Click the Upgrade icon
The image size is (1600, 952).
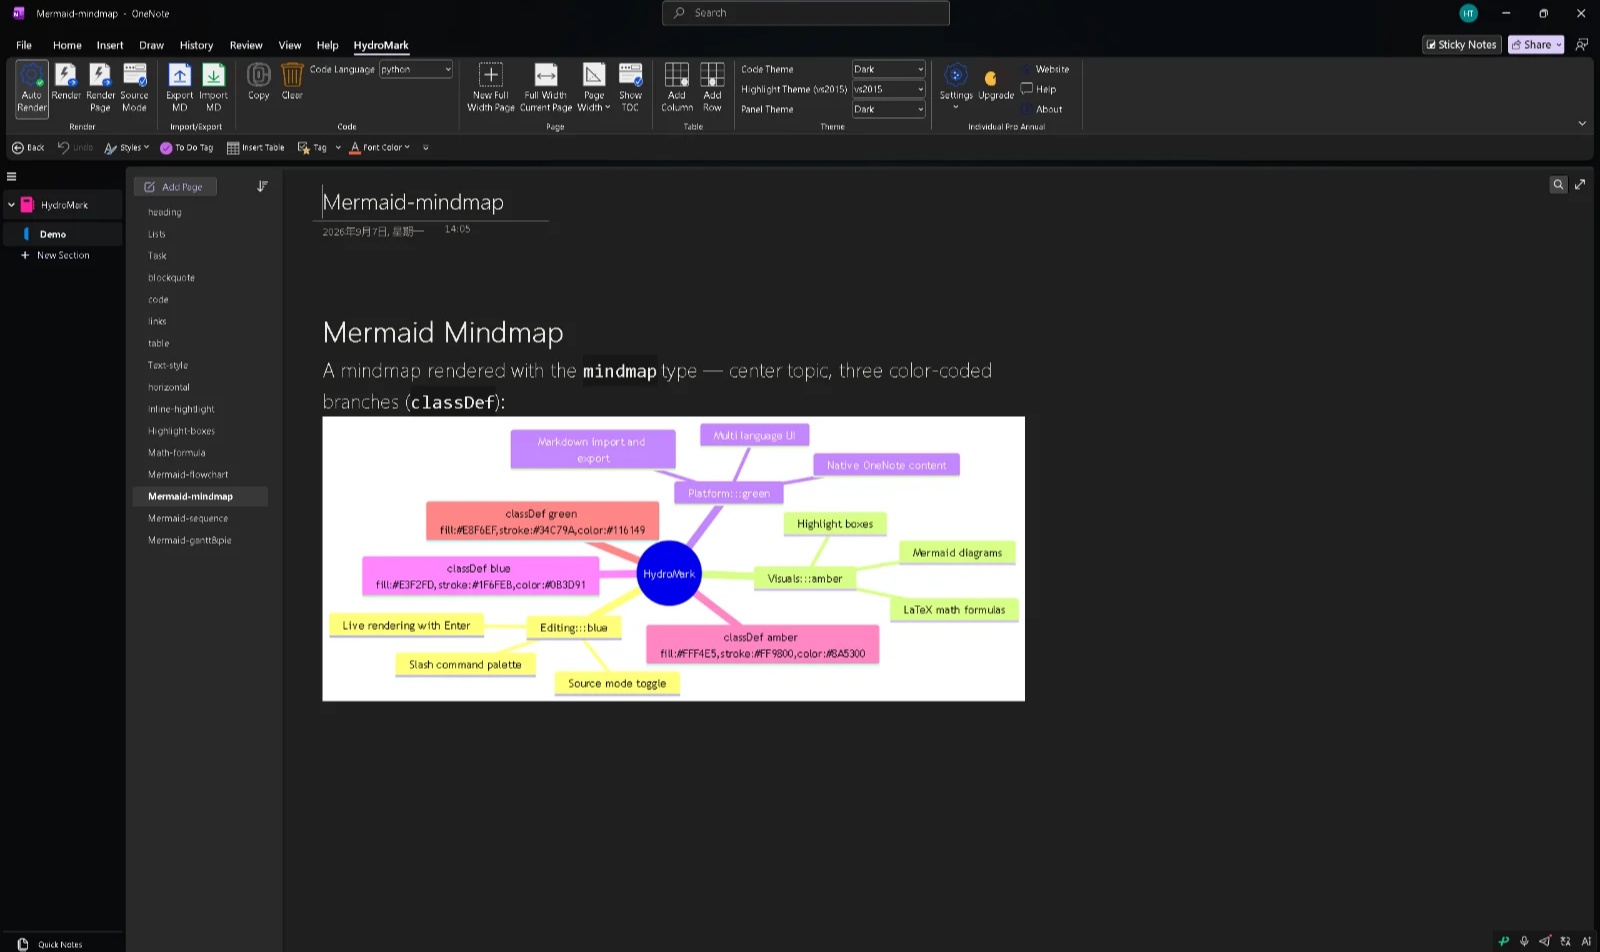tap(996, 84)
